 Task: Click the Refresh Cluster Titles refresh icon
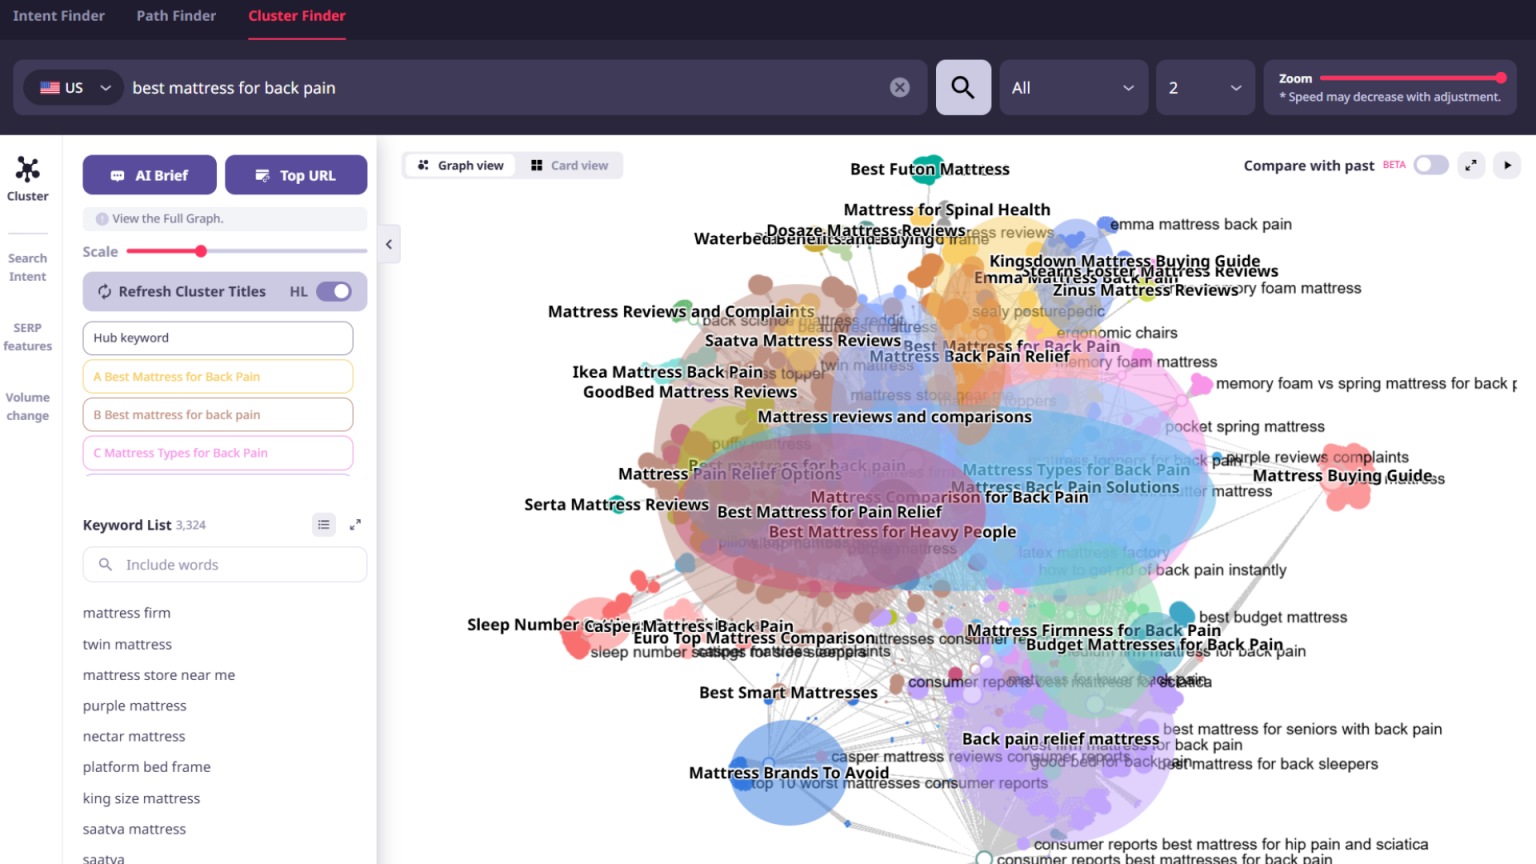[104, 291]
